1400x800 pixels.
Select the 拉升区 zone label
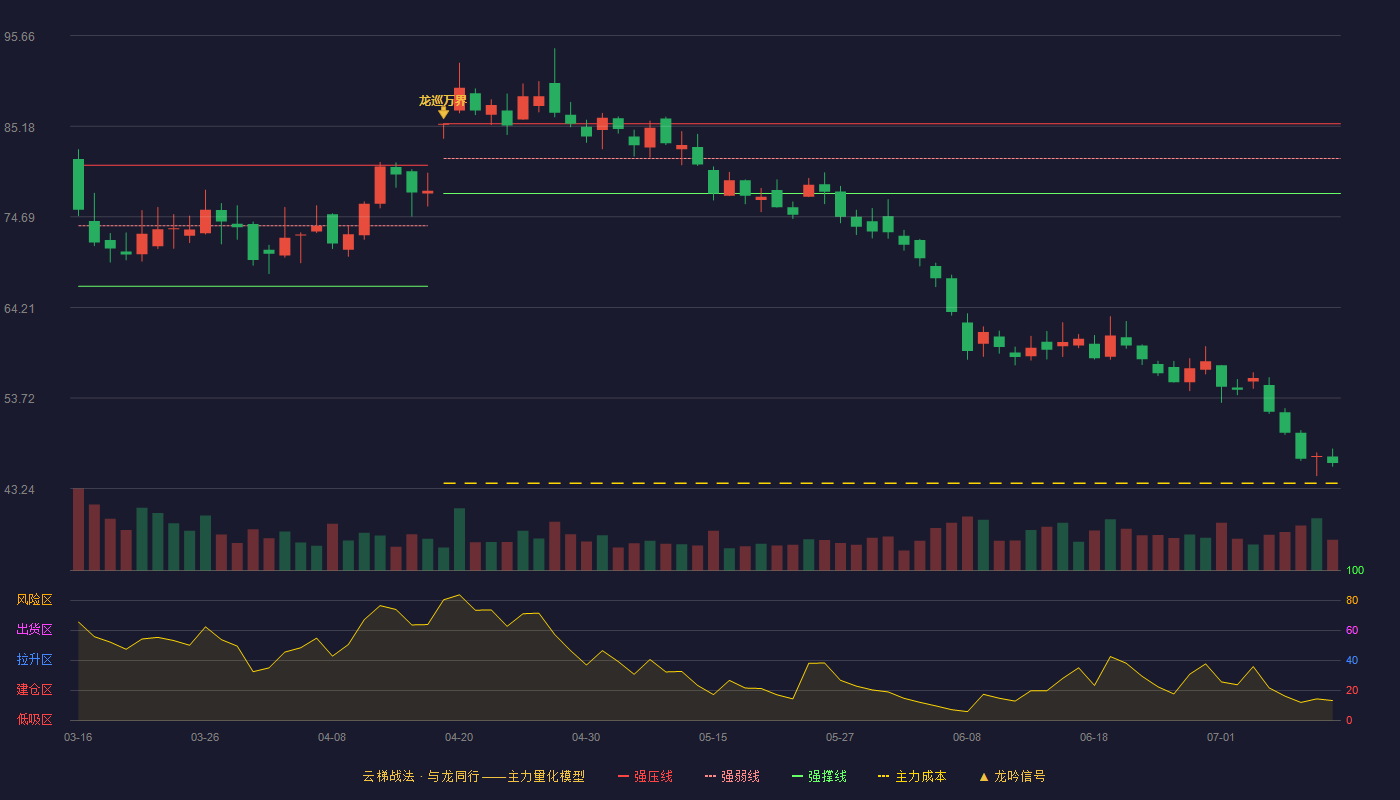pyautogui.click(x=34, y=660)
